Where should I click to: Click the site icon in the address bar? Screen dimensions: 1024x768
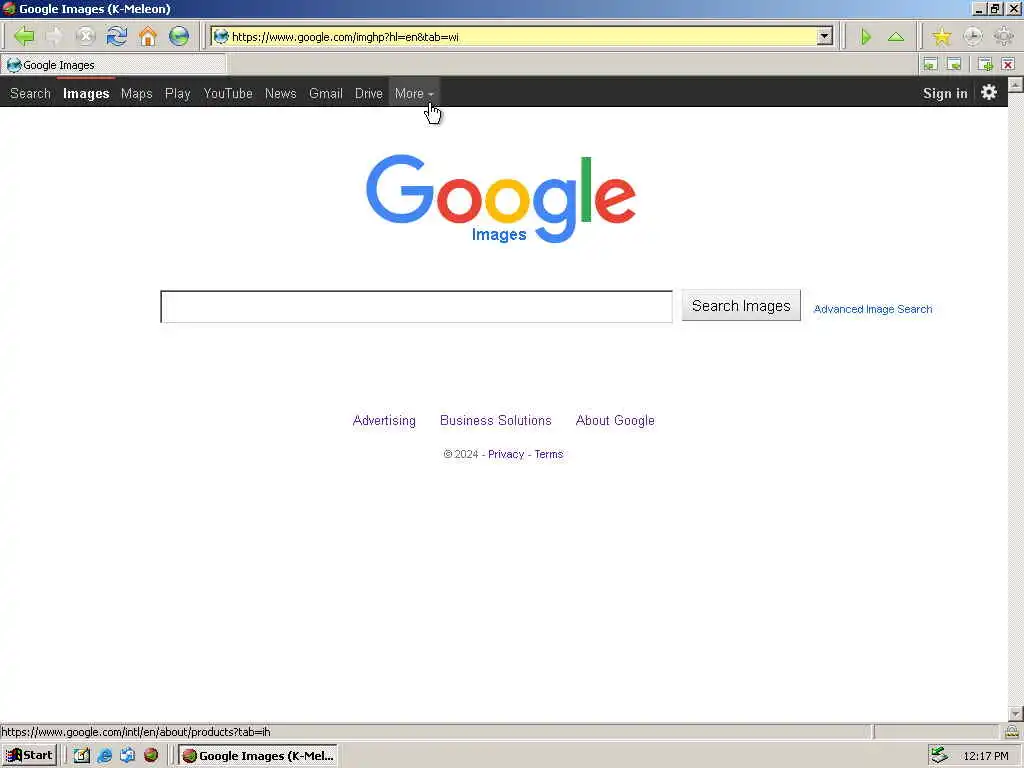[221, 37]
